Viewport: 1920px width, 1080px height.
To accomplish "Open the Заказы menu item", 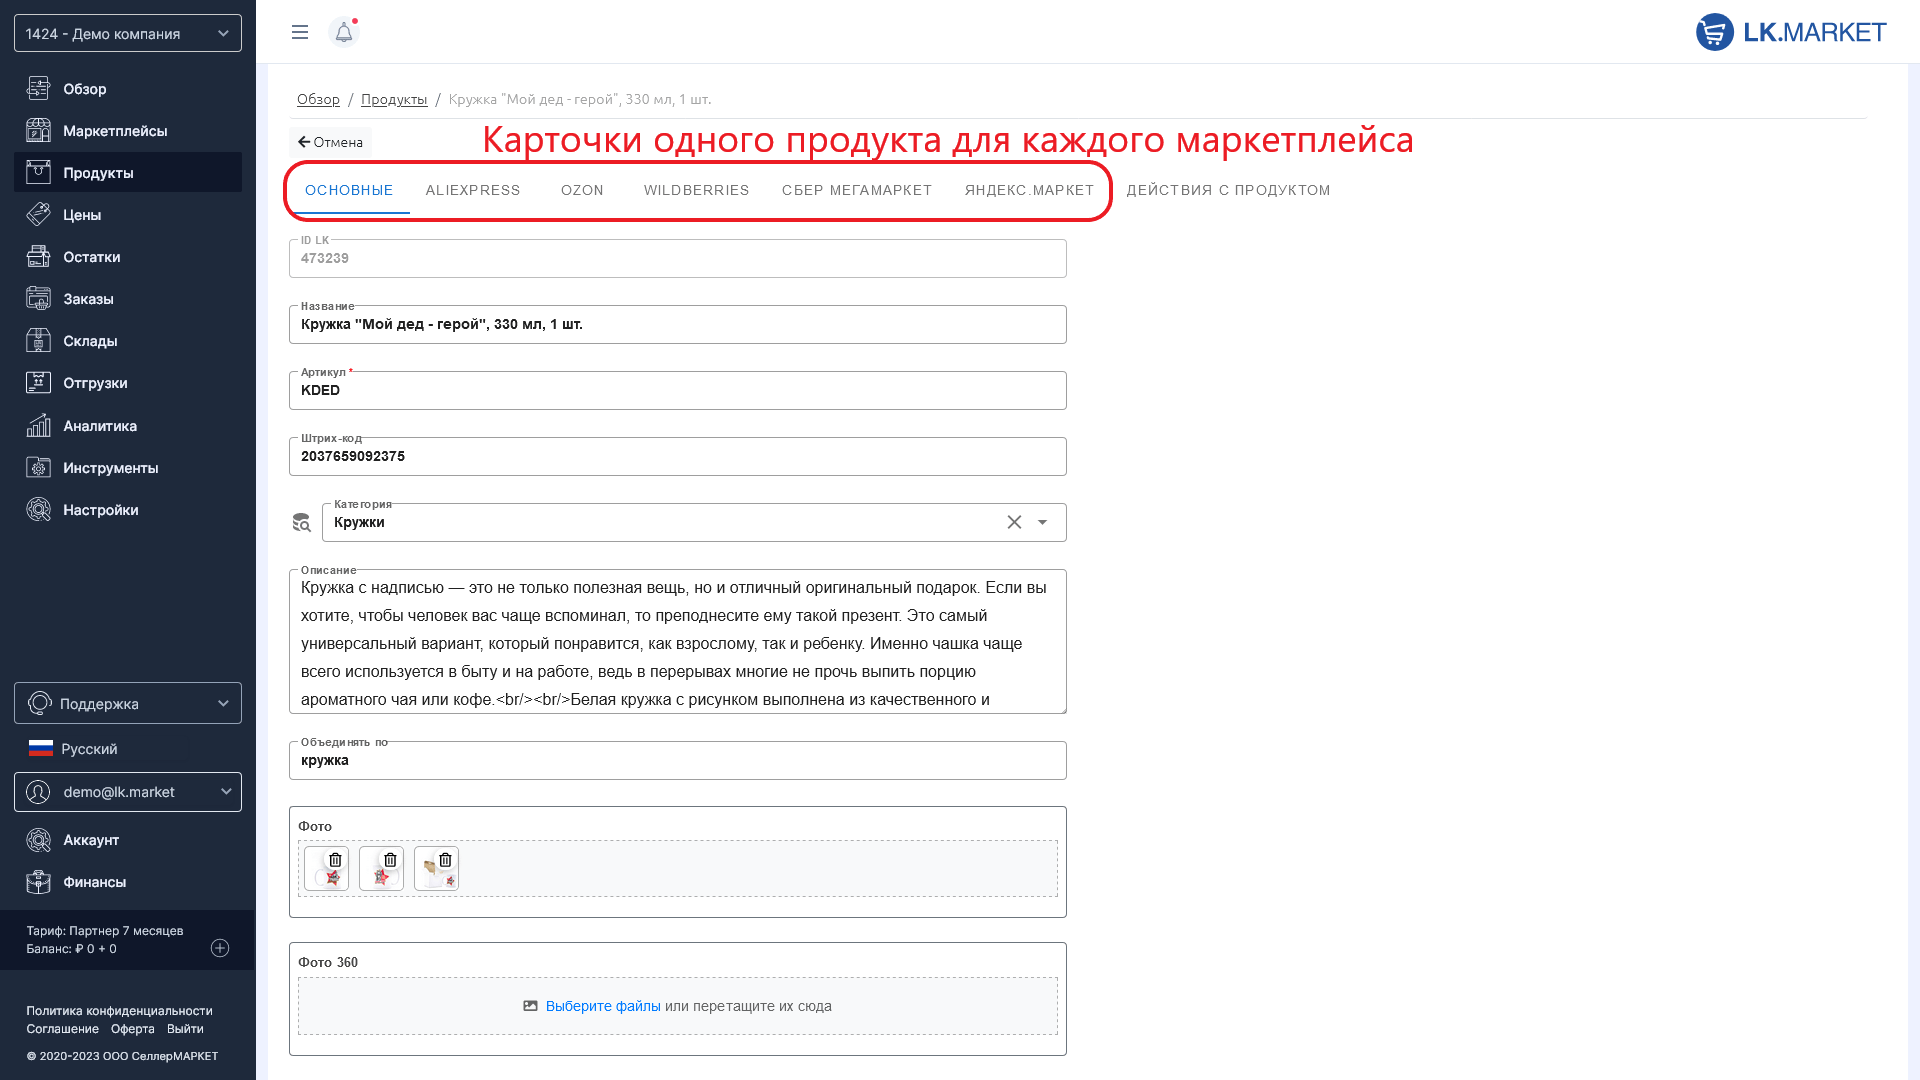I will 128,298.
